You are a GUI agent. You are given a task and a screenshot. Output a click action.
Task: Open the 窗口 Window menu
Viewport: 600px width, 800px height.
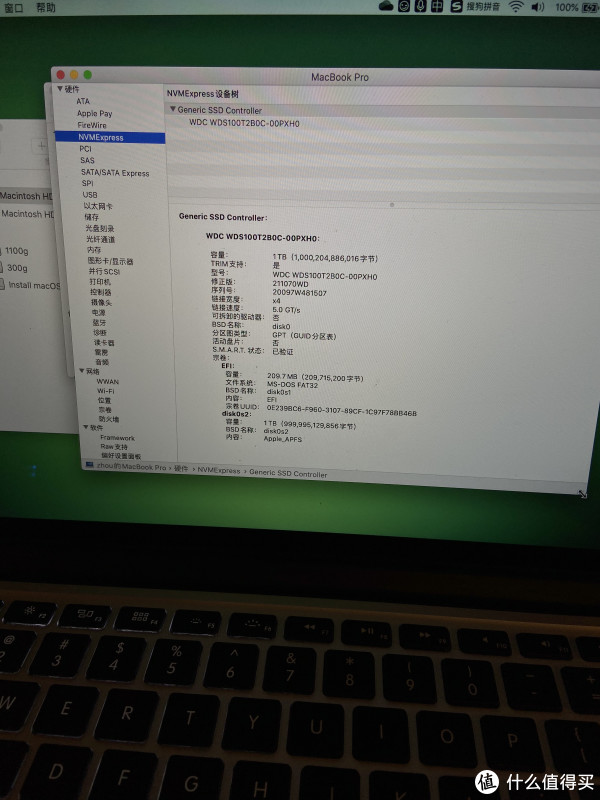click(12, 6)
